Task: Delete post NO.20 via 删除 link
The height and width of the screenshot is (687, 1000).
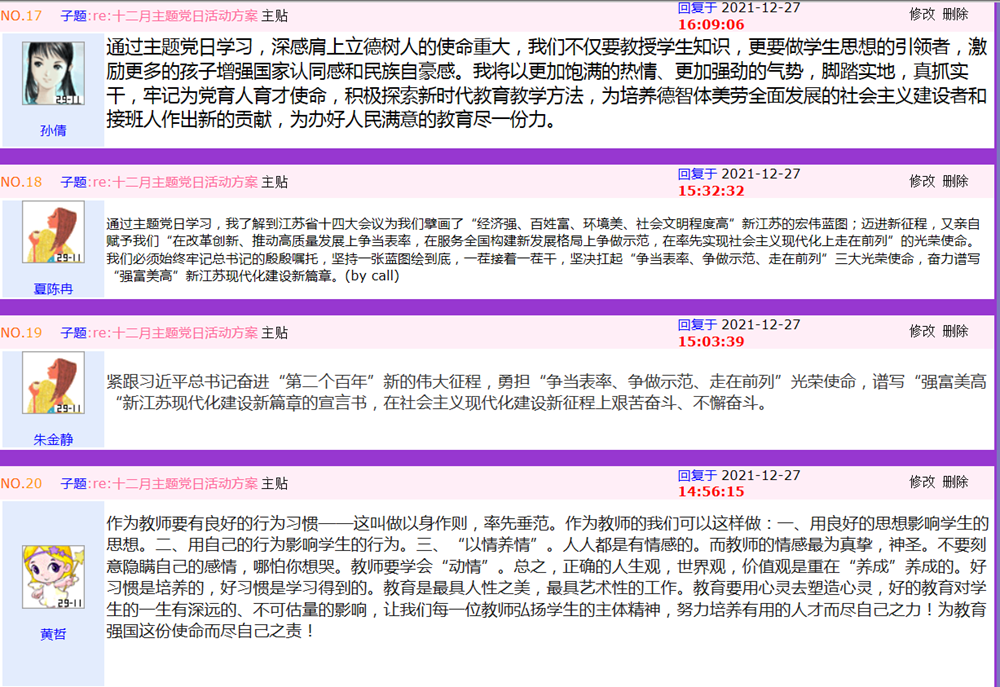Action: 955,481
